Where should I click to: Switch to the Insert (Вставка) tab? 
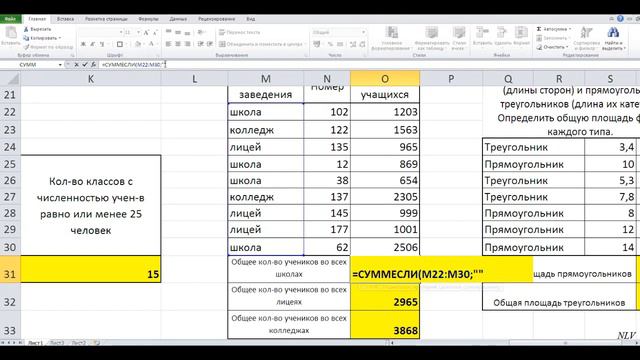click(65, 19)
